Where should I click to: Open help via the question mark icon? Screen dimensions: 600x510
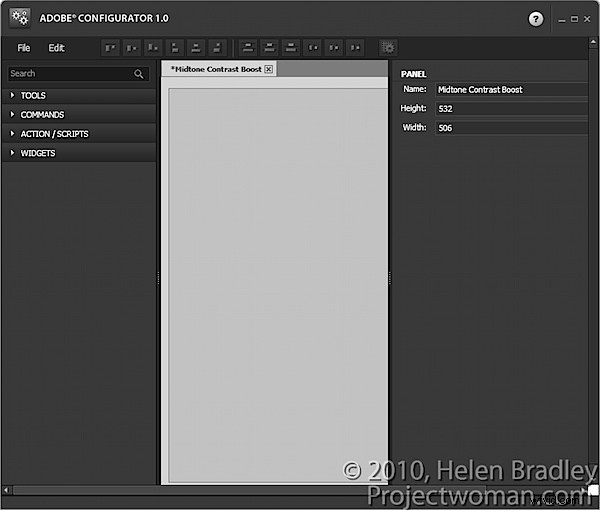(x=536, y=19)
